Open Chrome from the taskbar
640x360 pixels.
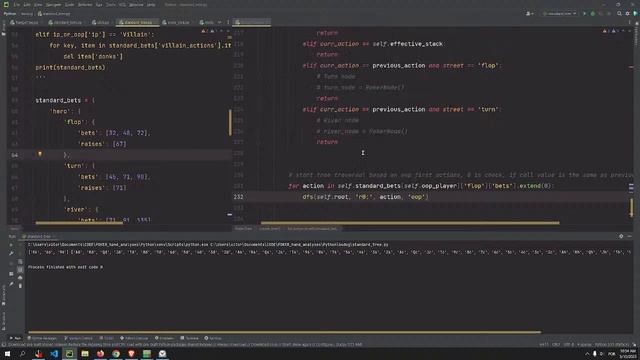pyautogui.click(x=116, y=353)
